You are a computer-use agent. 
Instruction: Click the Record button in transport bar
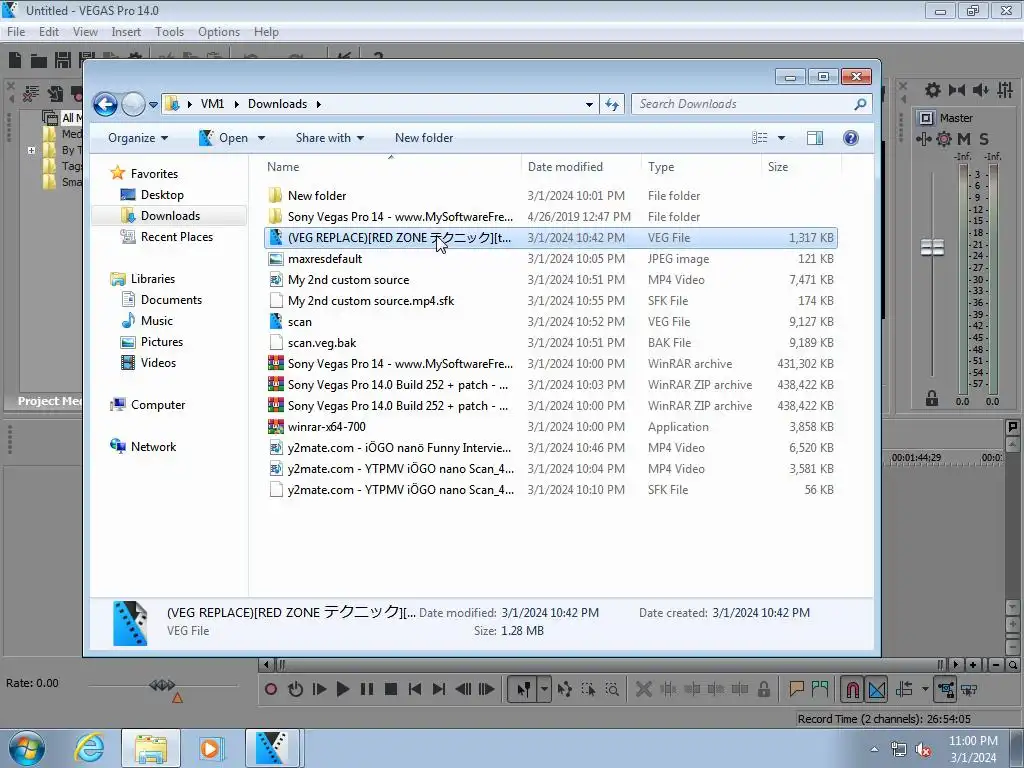(x=271, y=689)
